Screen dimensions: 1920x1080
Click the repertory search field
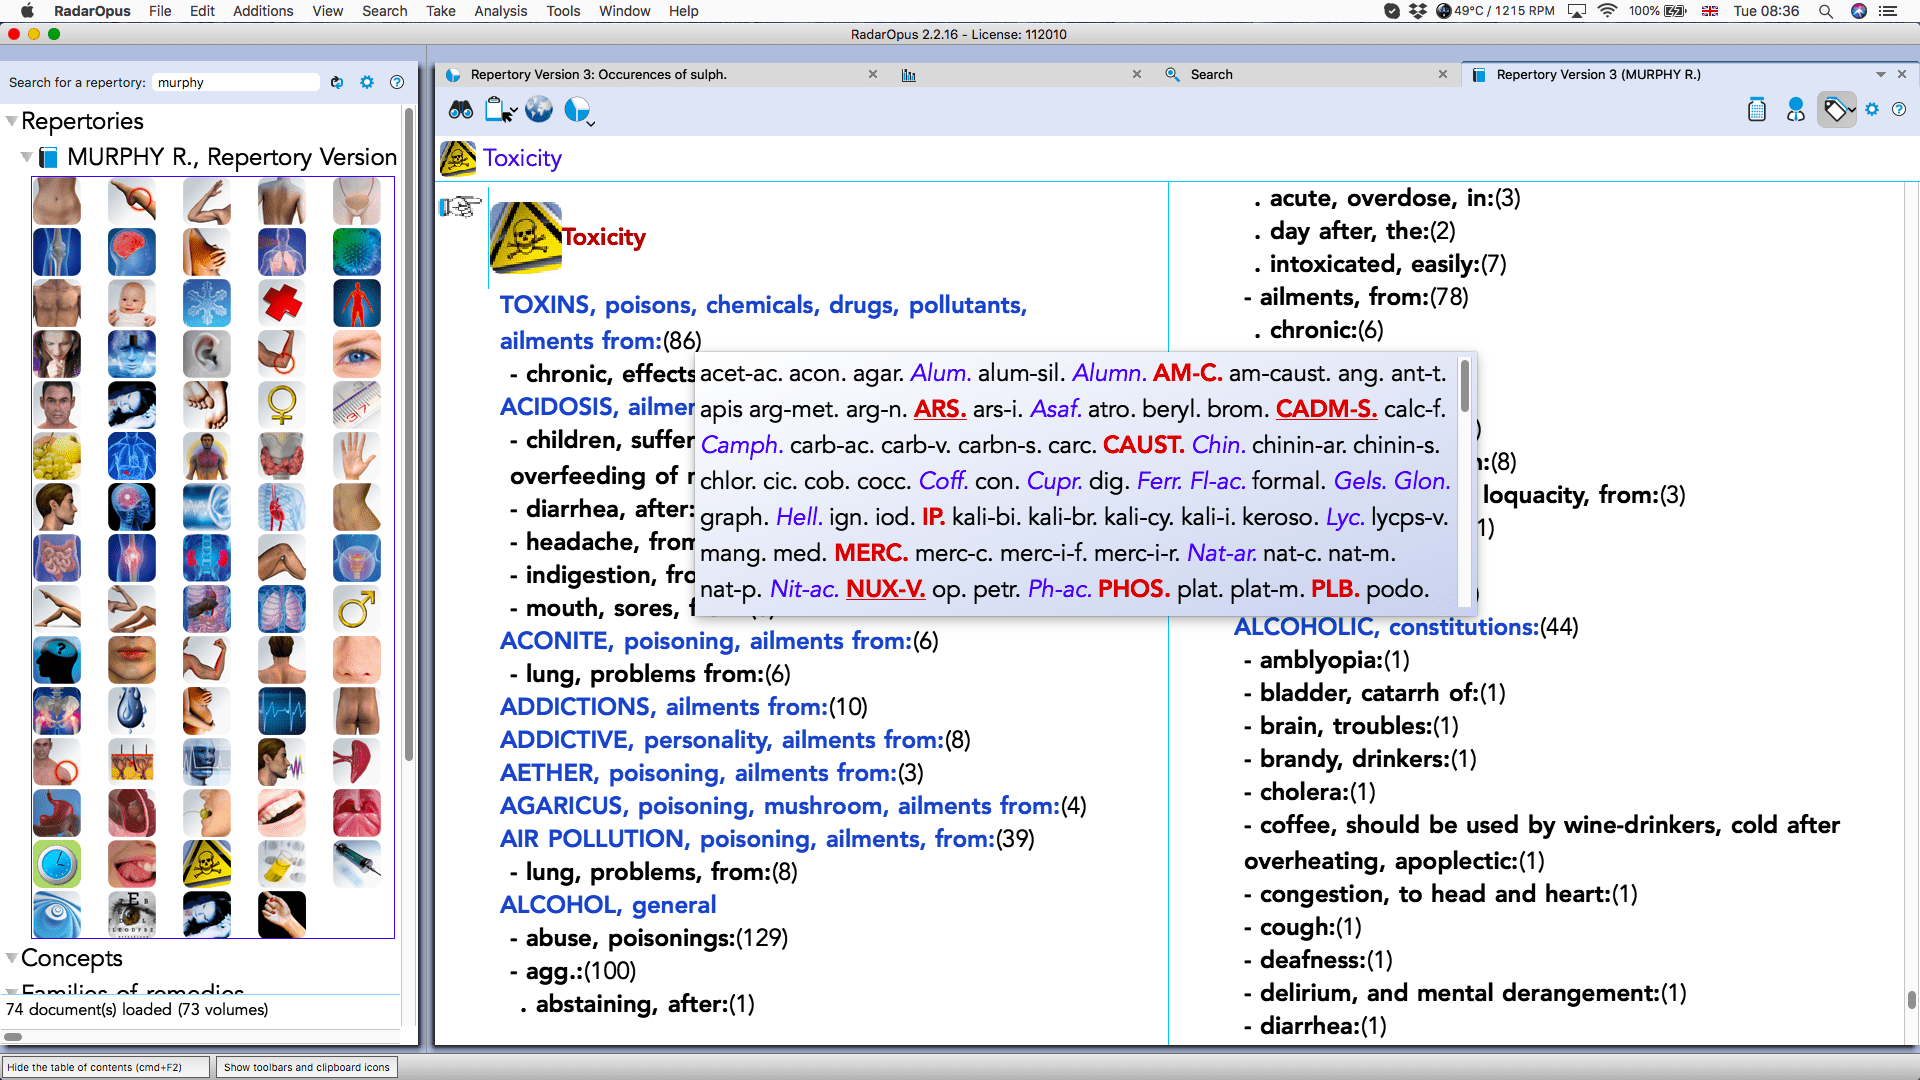(236, 82)
